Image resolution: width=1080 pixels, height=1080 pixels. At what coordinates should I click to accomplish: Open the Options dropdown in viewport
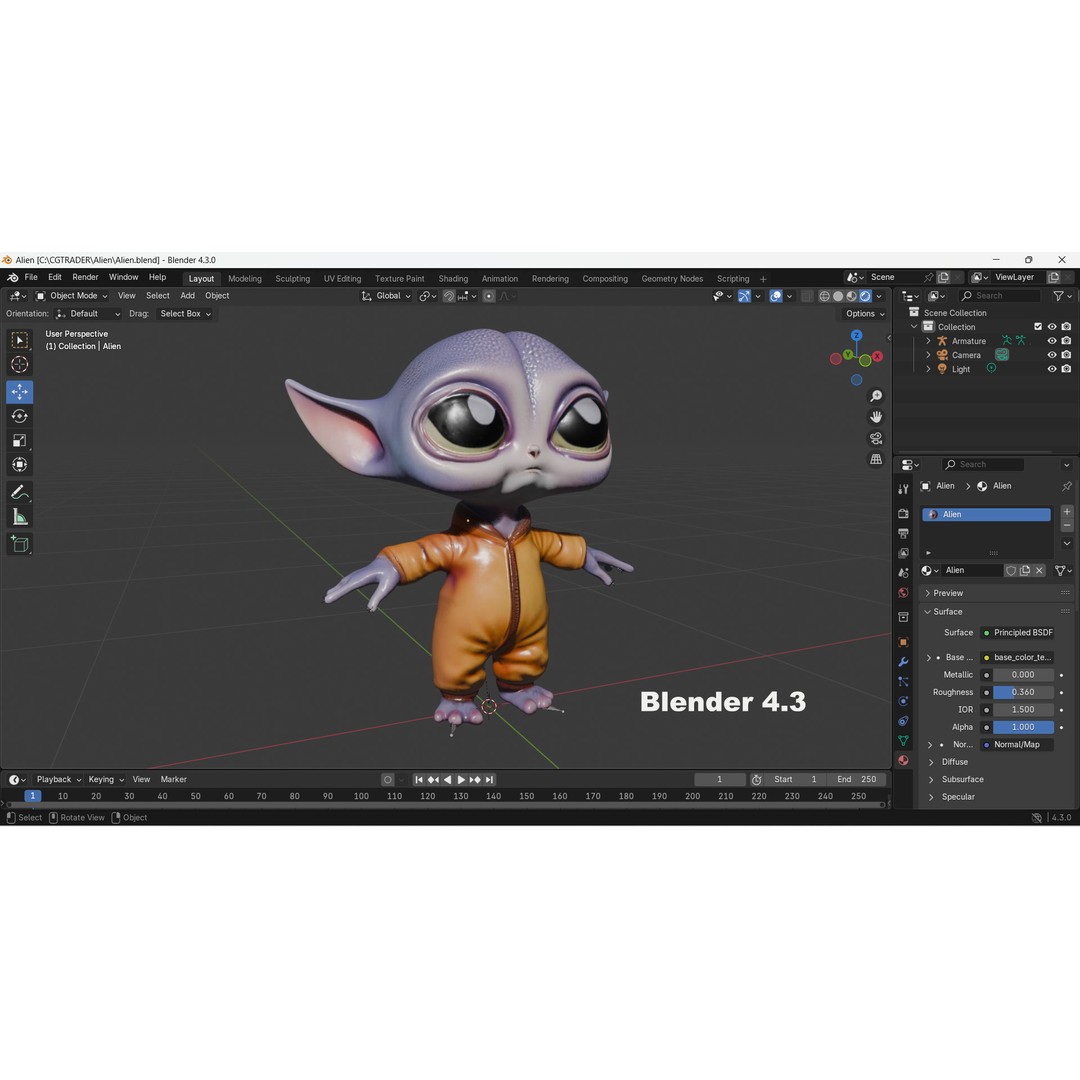pos(865,314)
